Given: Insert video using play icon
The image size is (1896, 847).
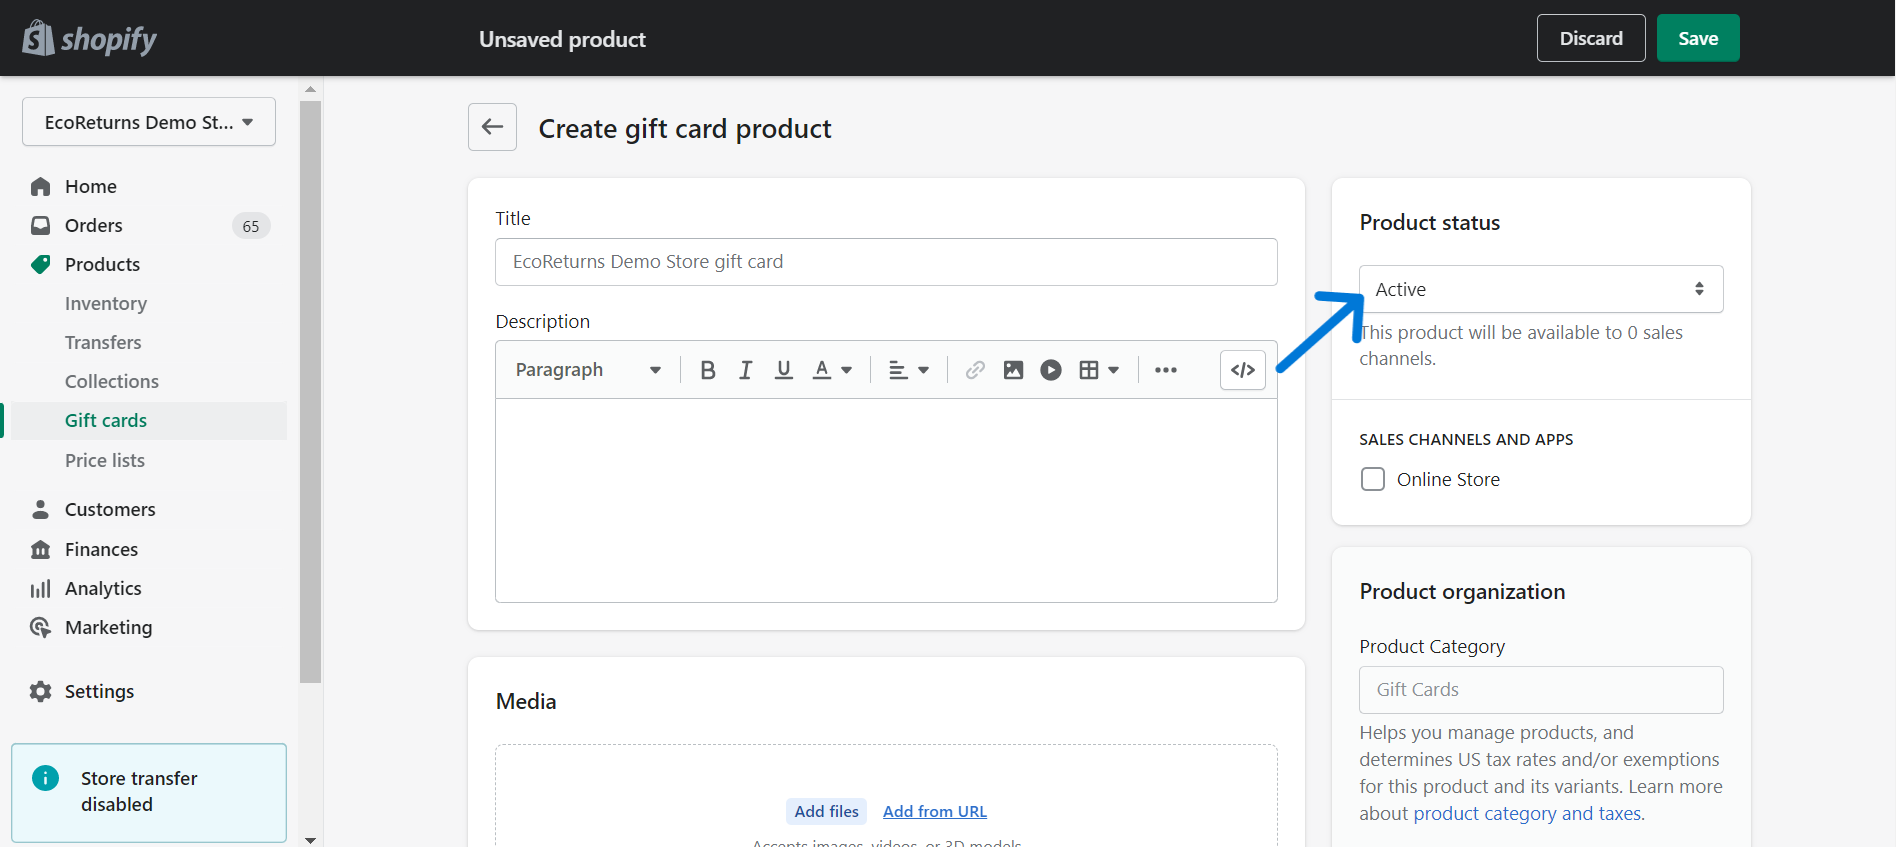Looking at the screenshot, I should [1051, 370].
